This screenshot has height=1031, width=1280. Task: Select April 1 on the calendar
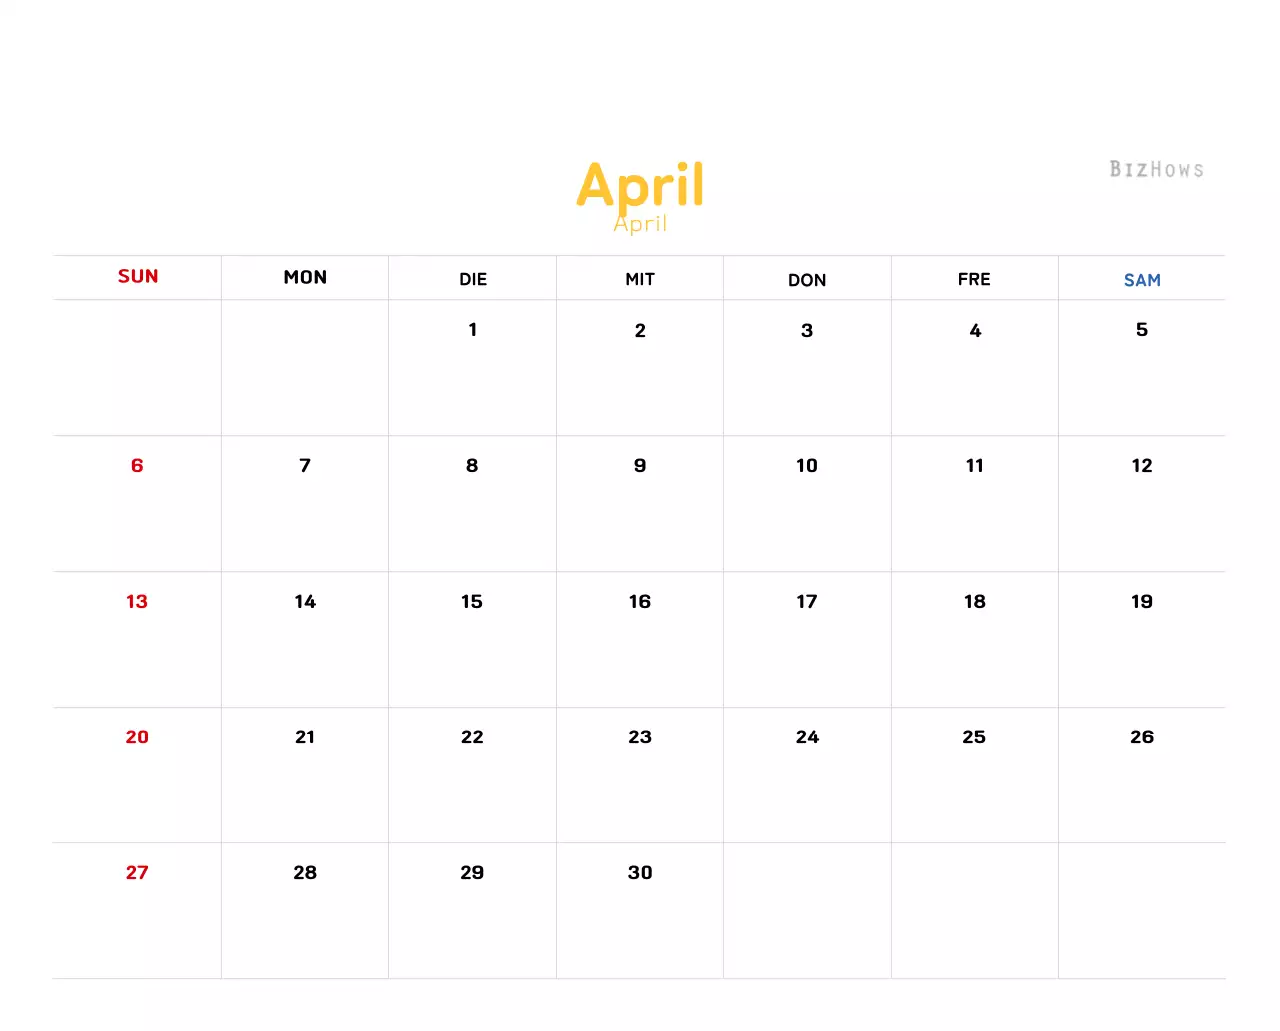coord(473,330)
